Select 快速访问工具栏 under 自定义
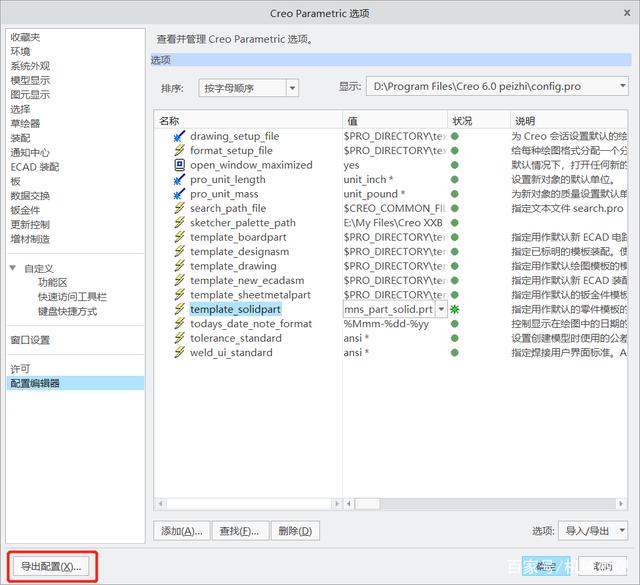This screenshot has width=640, height=585. point(72,297)
